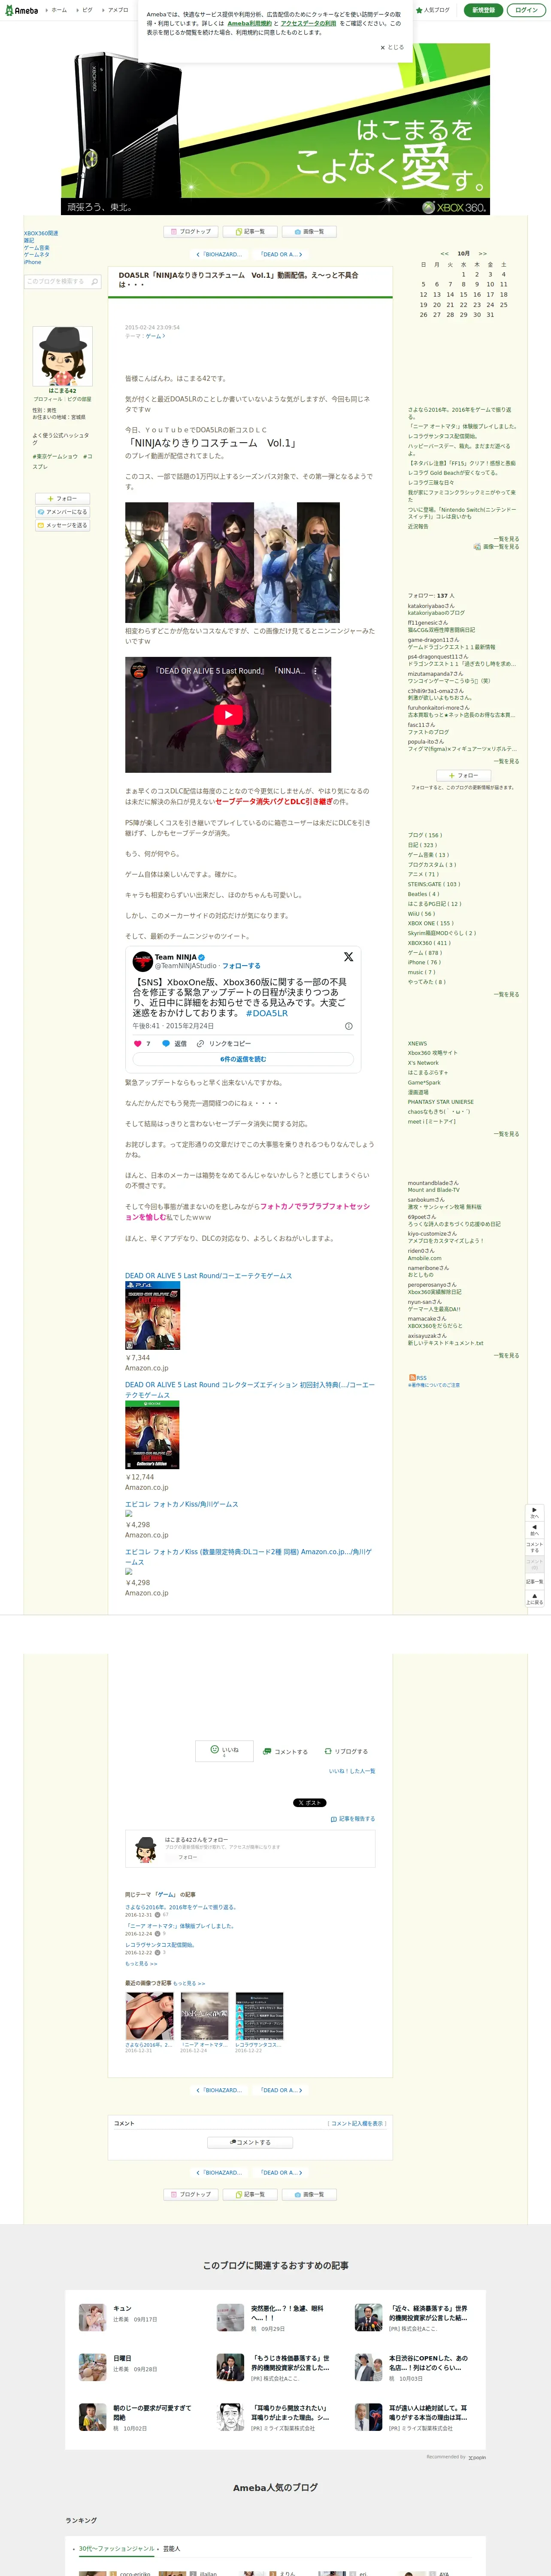Screen dimensions: 551x2576
Task: Click the フォロー button under follower list
Action: [463, 775]
